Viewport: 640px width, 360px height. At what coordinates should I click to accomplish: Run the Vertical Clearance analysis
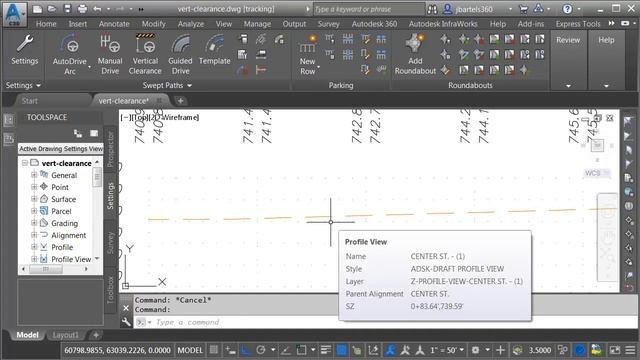(x=145, y=54)
